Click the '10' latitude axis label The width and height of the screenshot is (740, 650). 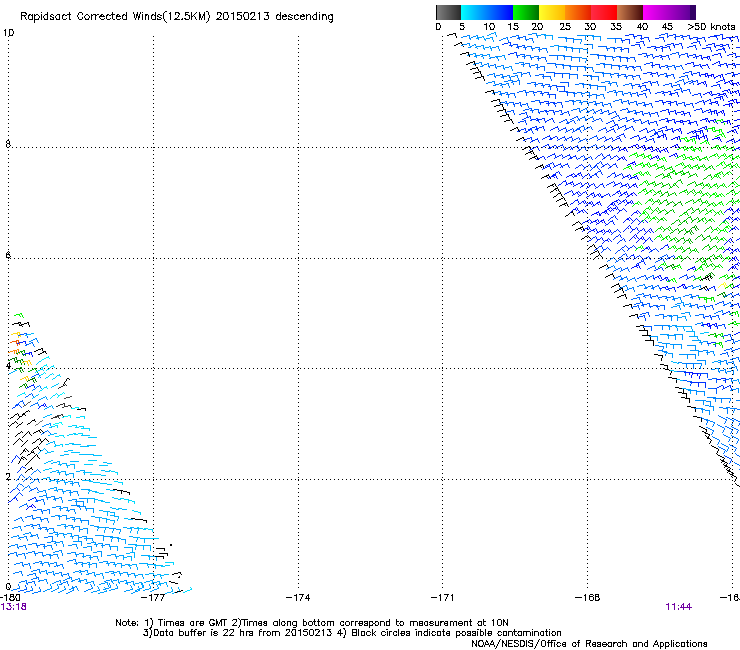pyautogui.click(x=8, y=33)
